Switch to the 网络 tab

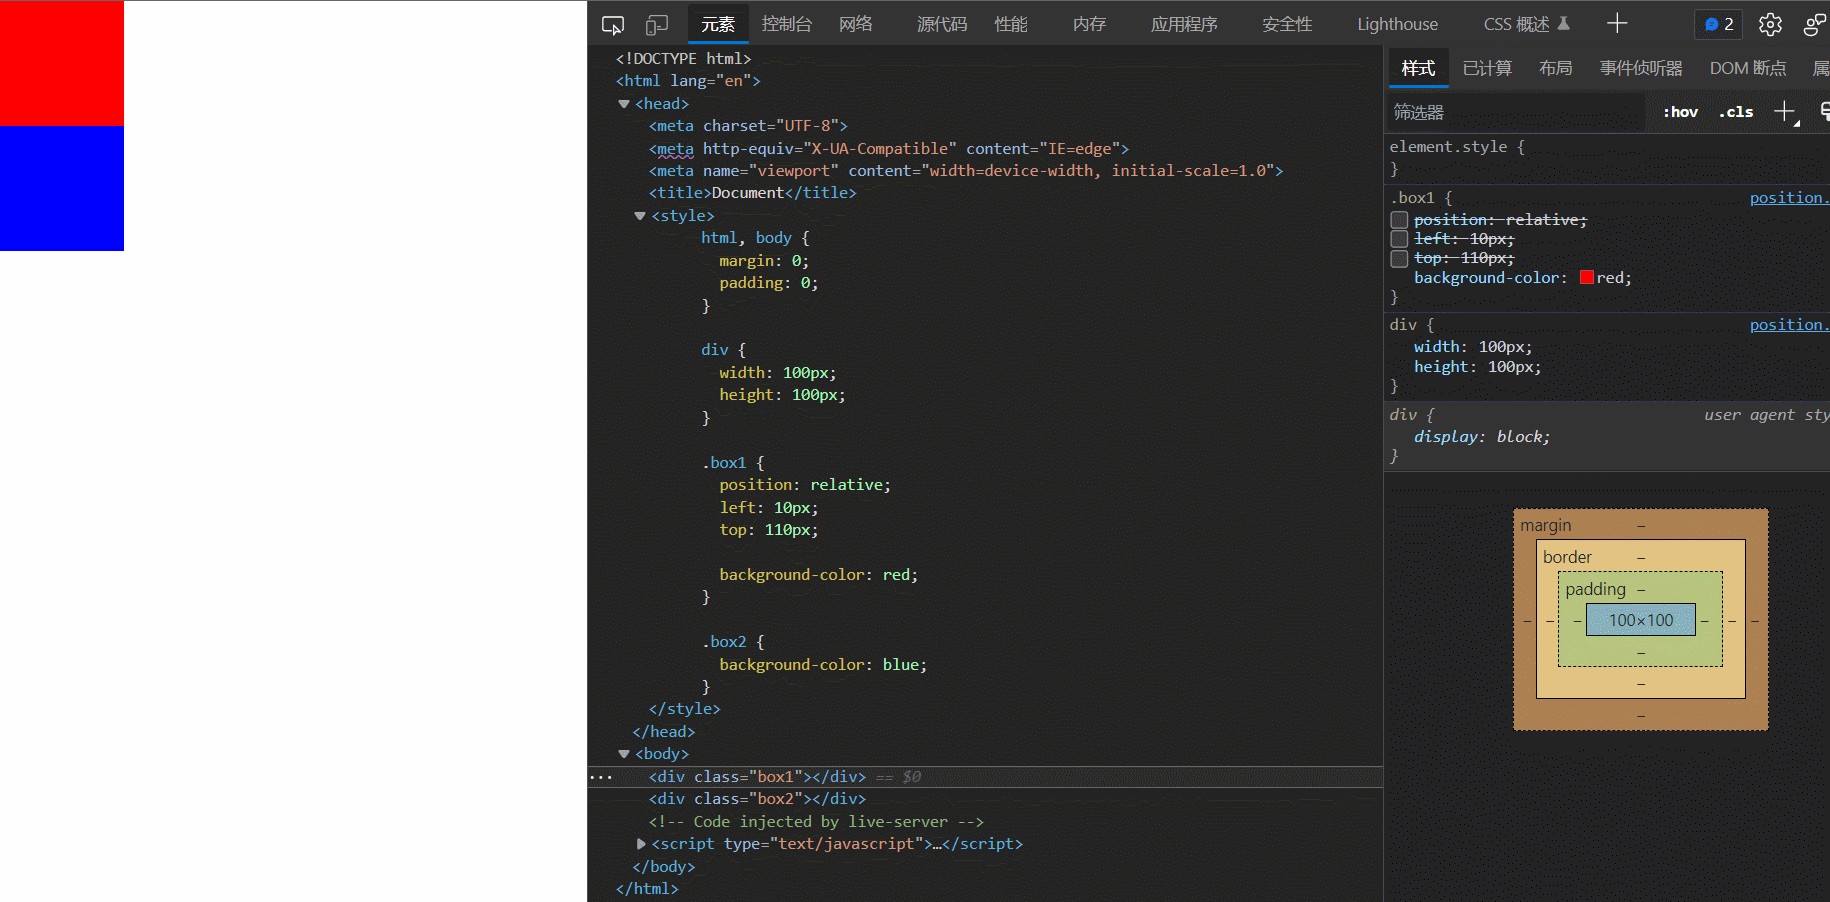click(x=856, y=24)
